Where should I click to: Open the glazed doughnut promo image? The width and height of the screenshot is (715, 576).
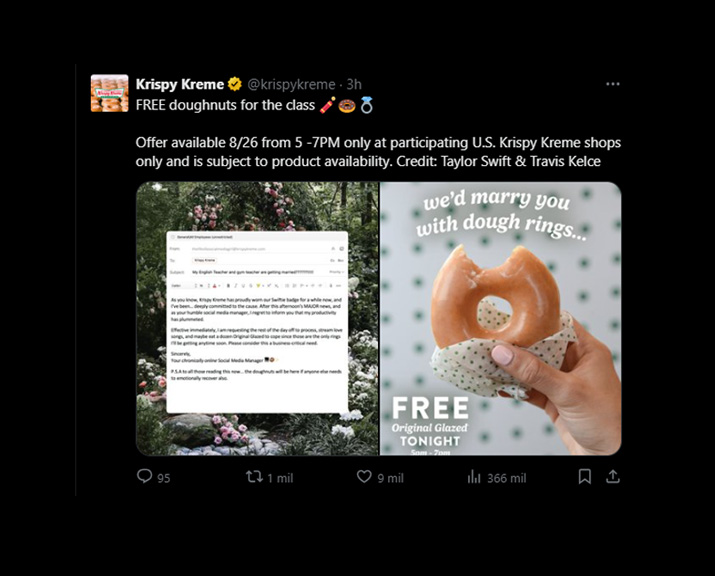click(x=501, y=318)
